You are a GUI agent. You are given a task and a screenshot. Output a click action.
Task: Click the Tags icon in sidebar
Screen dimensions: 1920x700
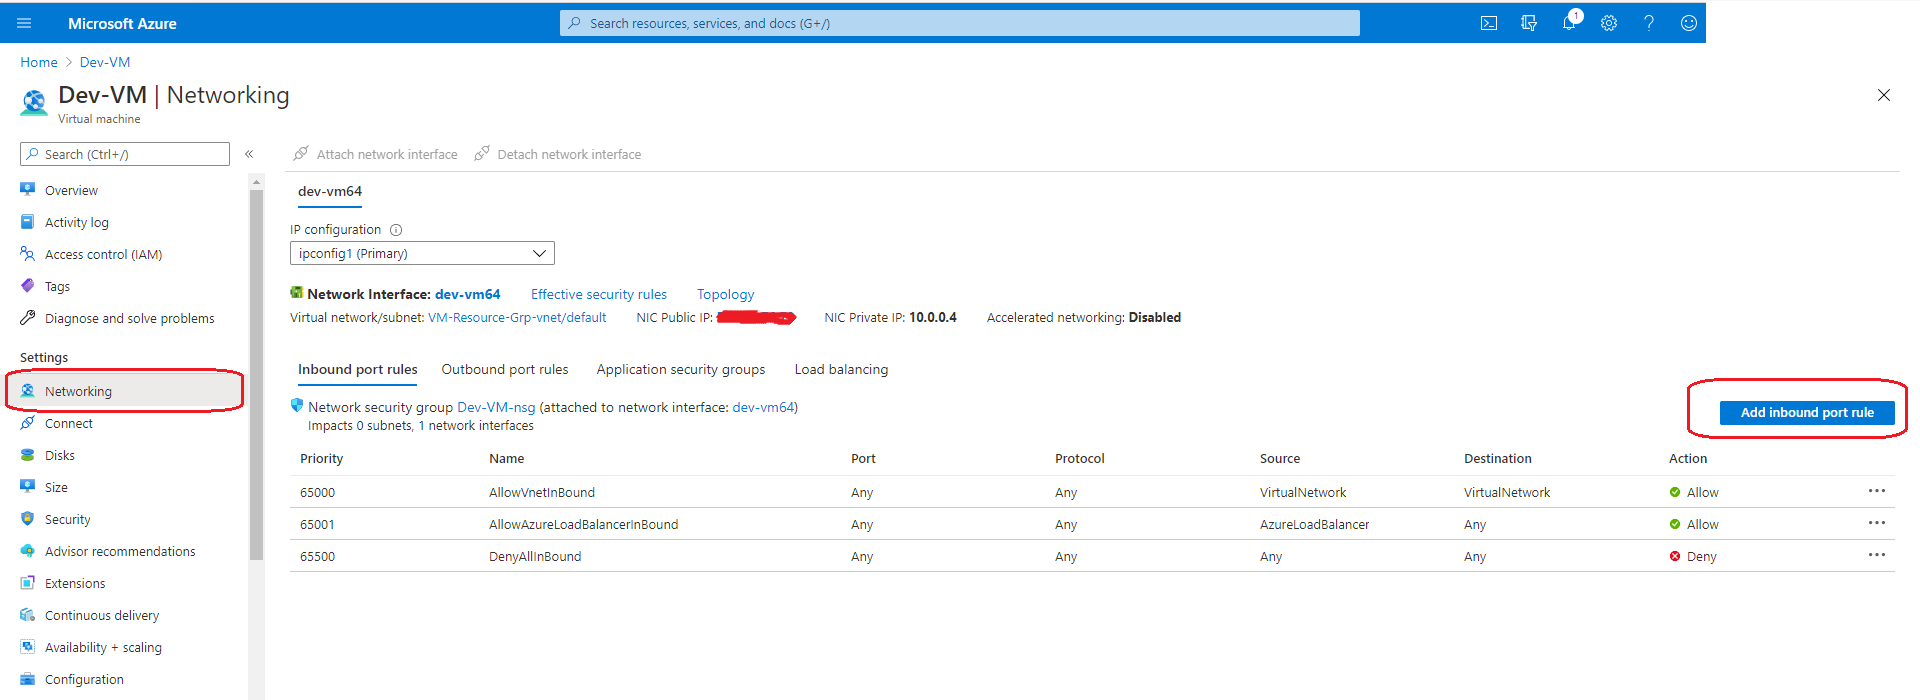28,286
